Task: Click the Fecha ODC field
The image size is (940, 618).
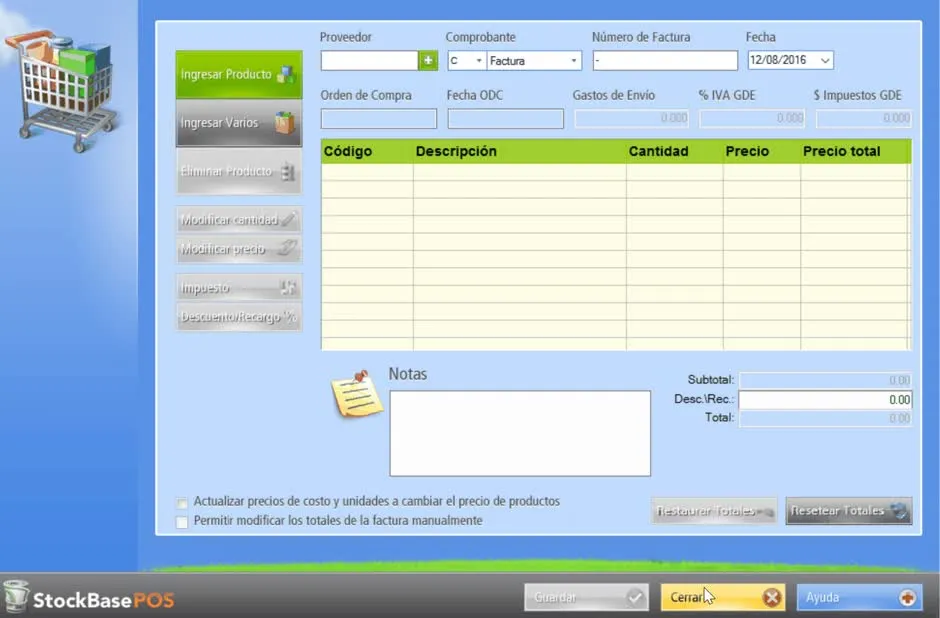Action: pyautogui.click(x=505, y=119)
